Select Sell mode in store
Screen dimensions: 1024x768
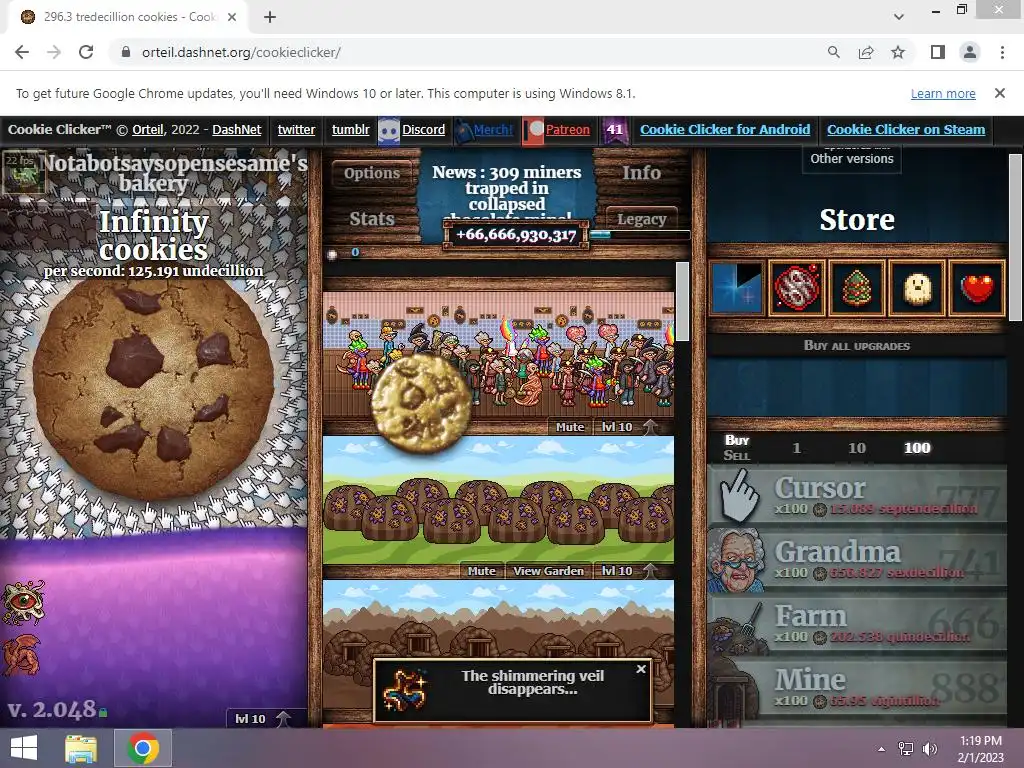pos(737,455)
